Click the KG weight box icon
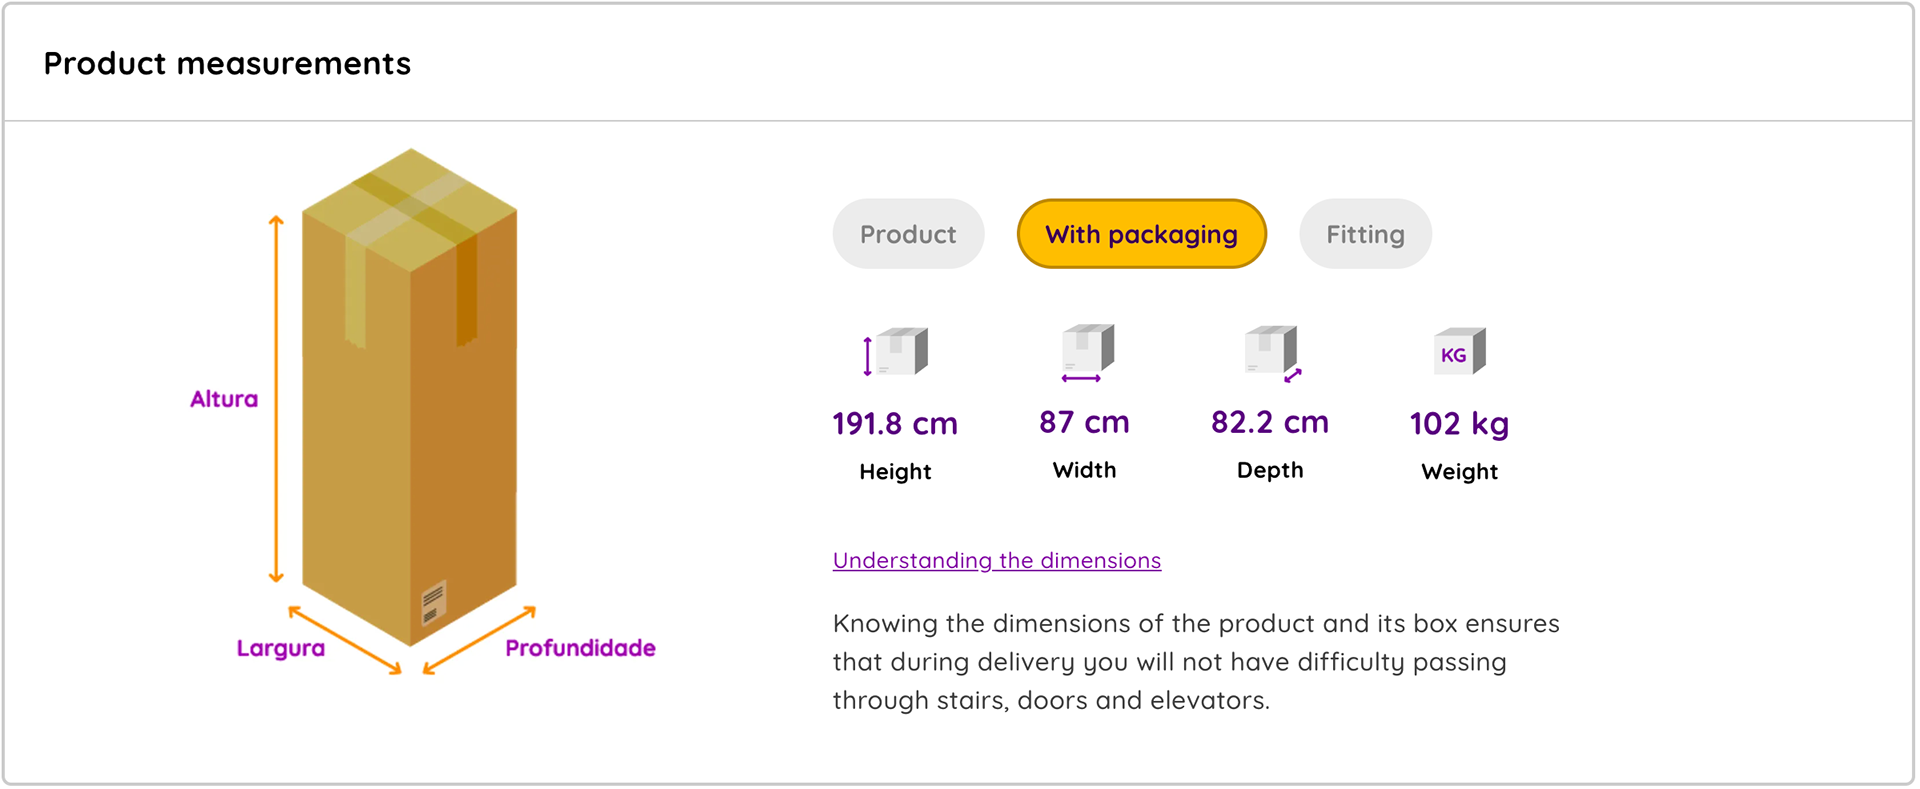Viewport: 1920px width, 789px height. click(x=1460, y=351)
